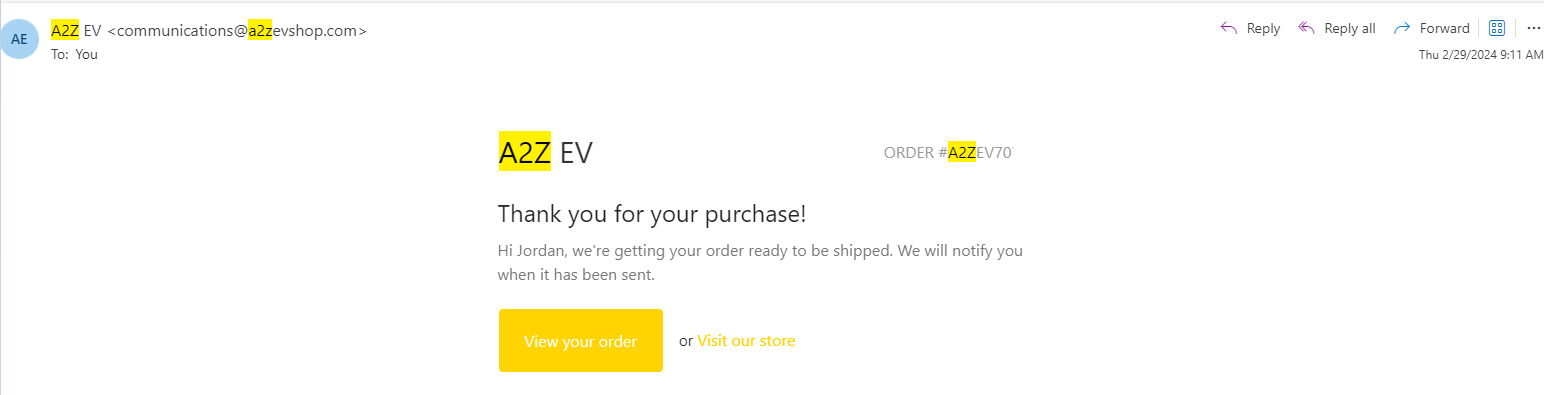This screenshot has width=1544, height=395.
Task: Select the Reply text label
Action: pyautogui.click(x=1263, y=28)
